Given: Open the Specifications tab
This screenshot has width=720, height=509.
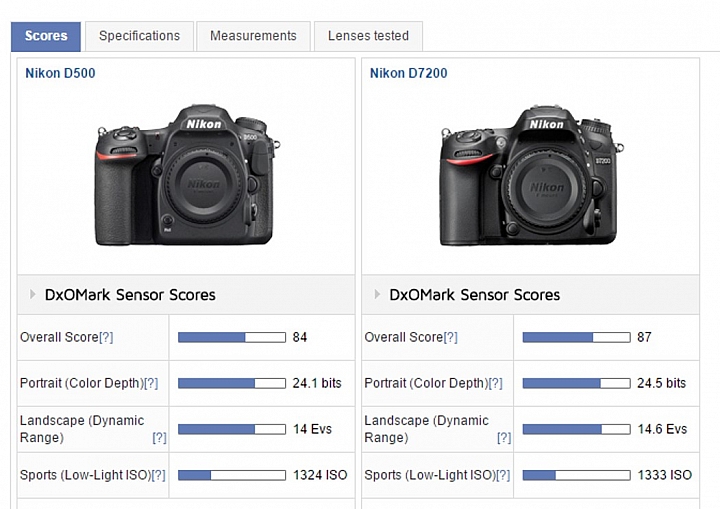Looking at the screenshot, I should [x=140, y=36].
